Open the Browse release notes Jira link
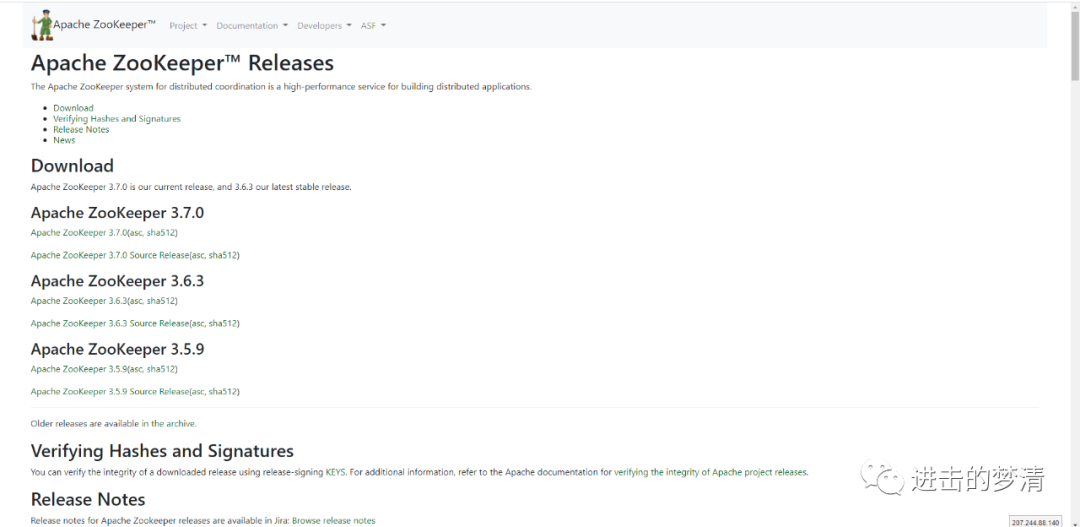The height and width of the screenshot is (527, 1080). (333, 521)
